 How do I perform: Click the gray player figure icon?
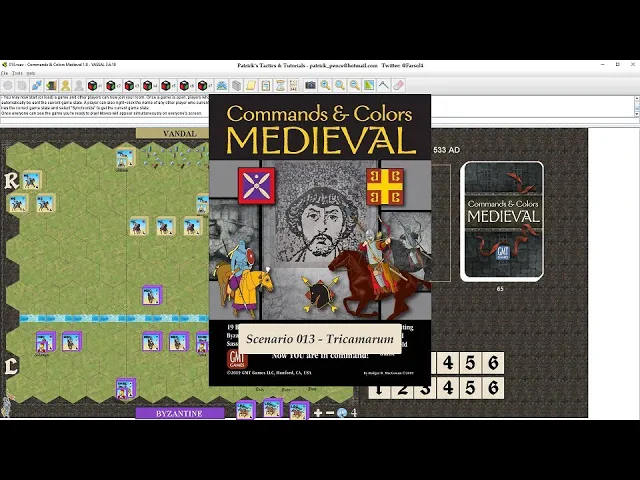pyautogui.click(x=79, y=85)
